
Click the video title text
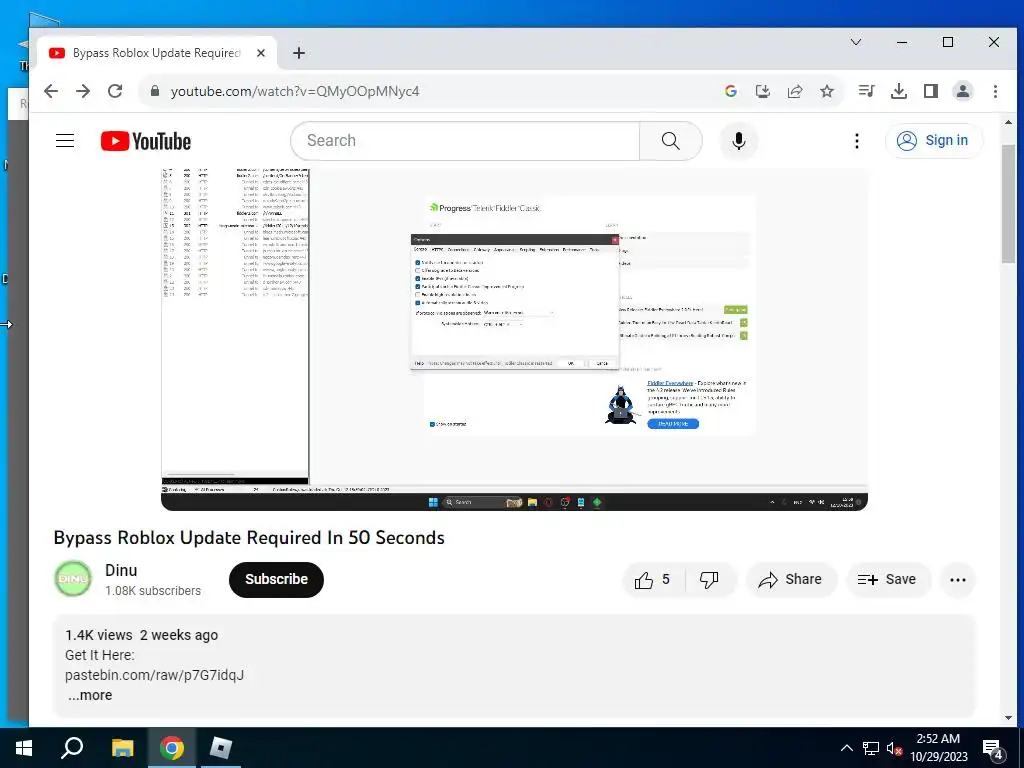click(x=249, y=537)
